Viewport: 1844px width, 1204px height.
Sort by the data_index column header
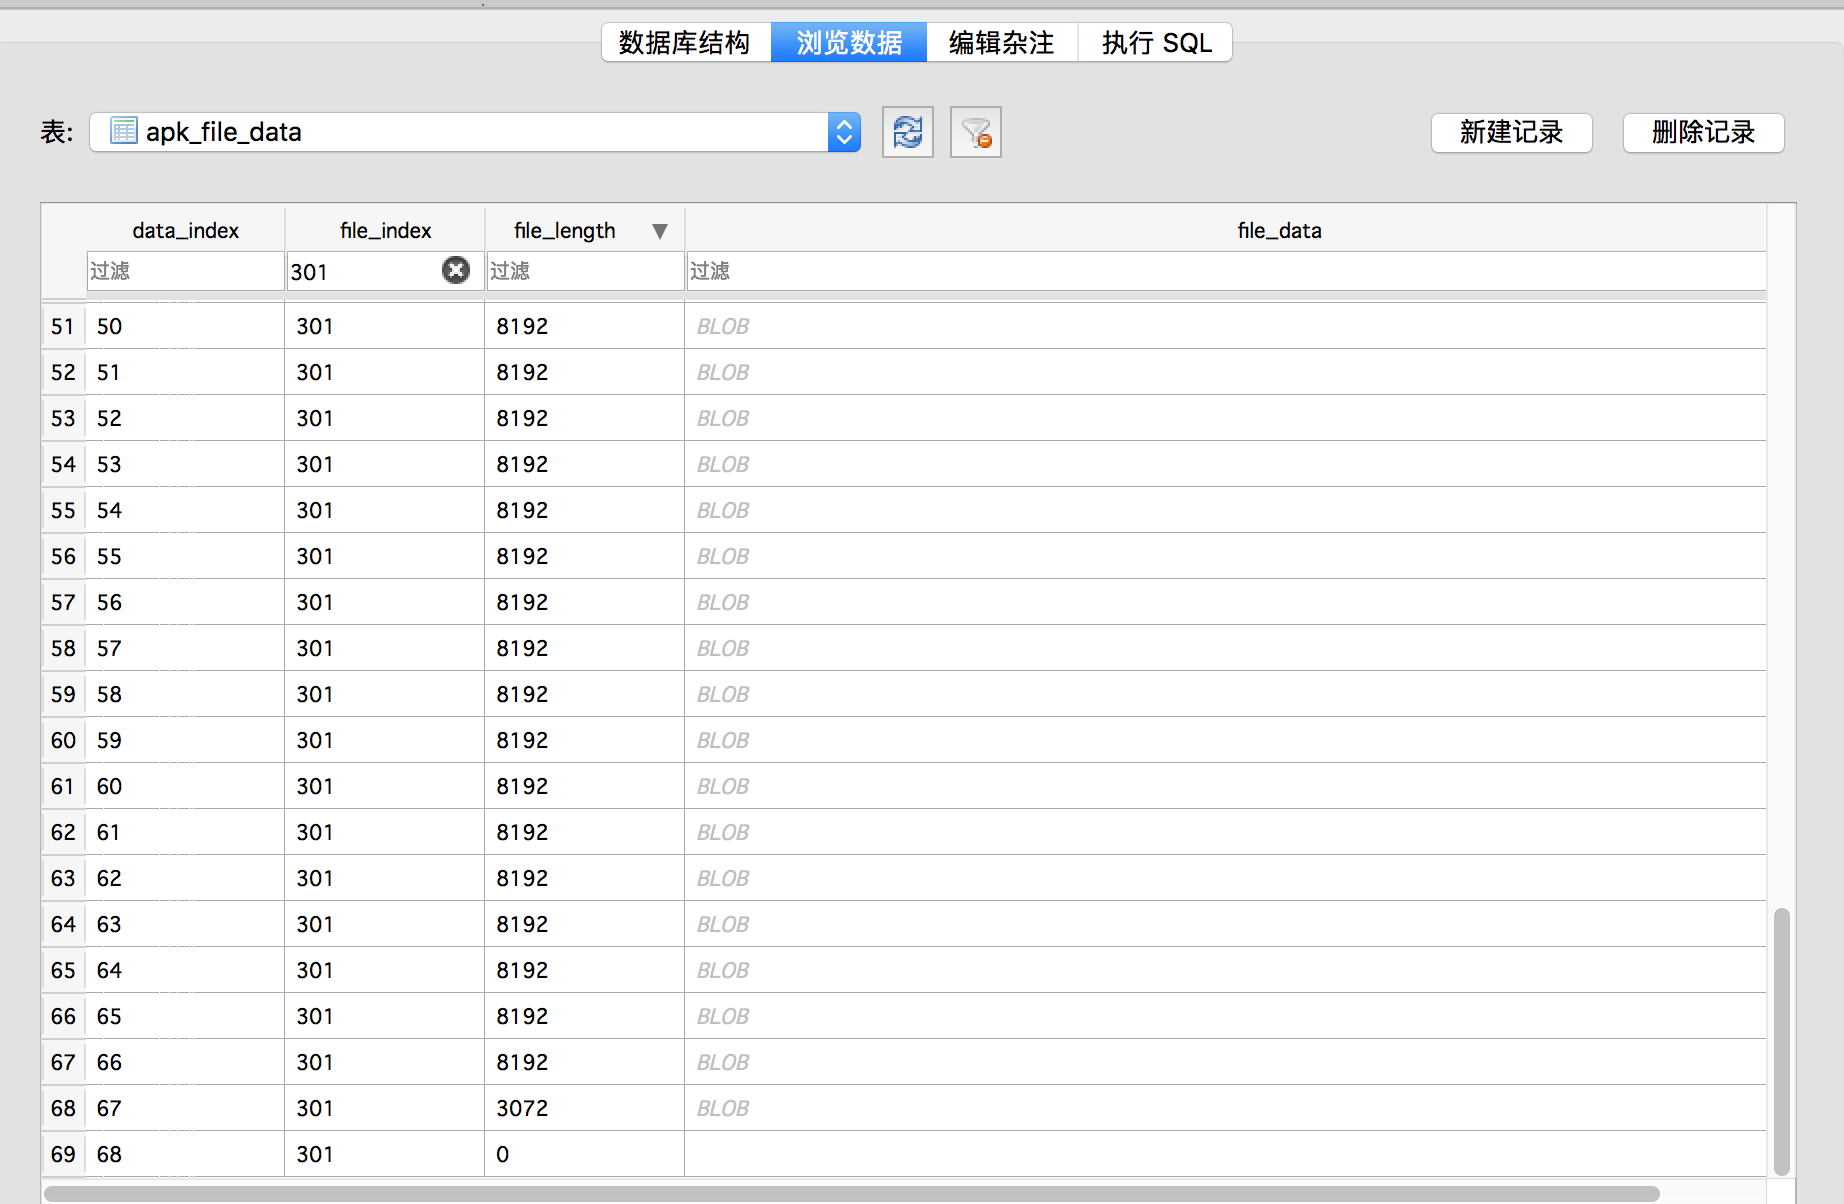[185, 231]
